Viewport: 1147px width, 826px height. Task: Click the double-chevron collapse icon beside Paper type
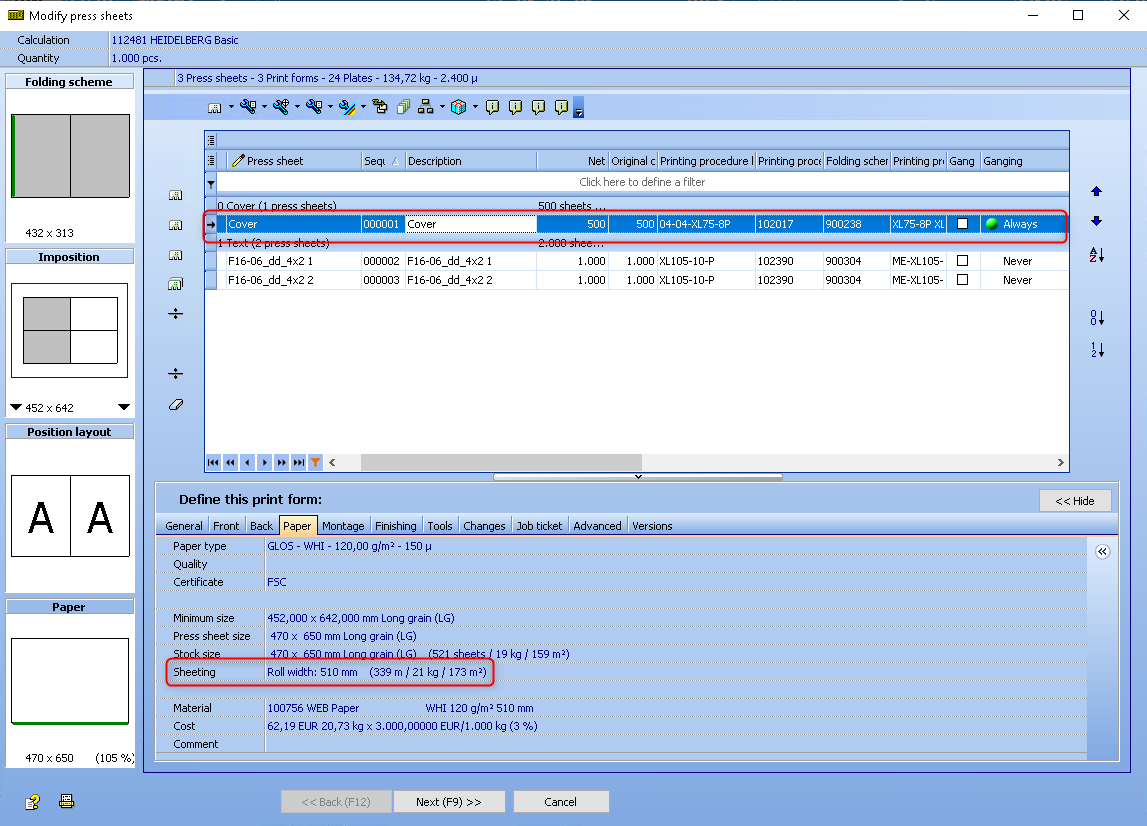(1102, 552)
